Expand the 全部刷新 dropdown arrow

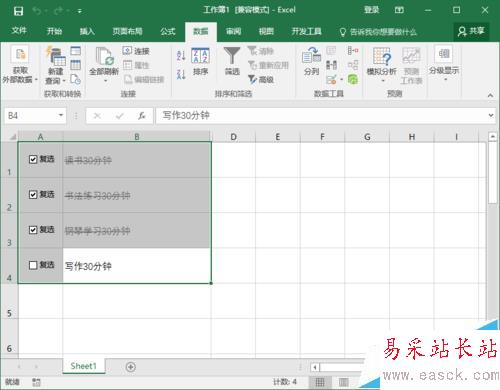(x=105, y=81)
